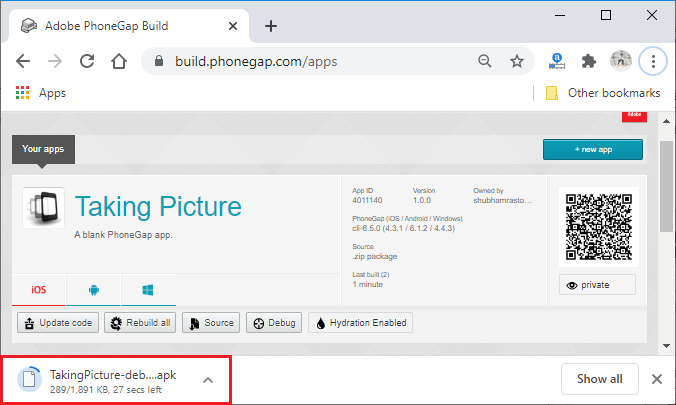Open the Chrome profile avatar

click(x=621, y=61)
